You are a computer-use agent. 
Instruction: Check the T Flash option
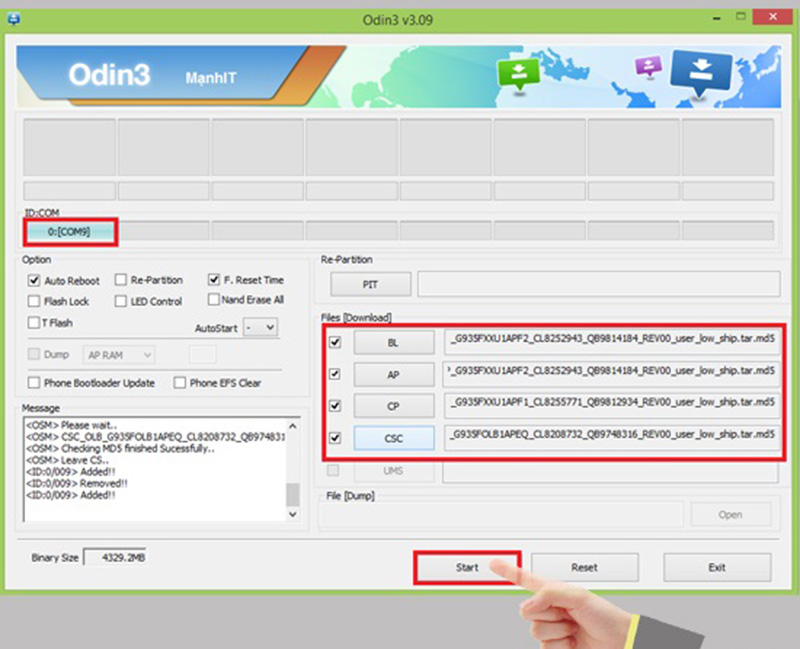coord(34,322)
